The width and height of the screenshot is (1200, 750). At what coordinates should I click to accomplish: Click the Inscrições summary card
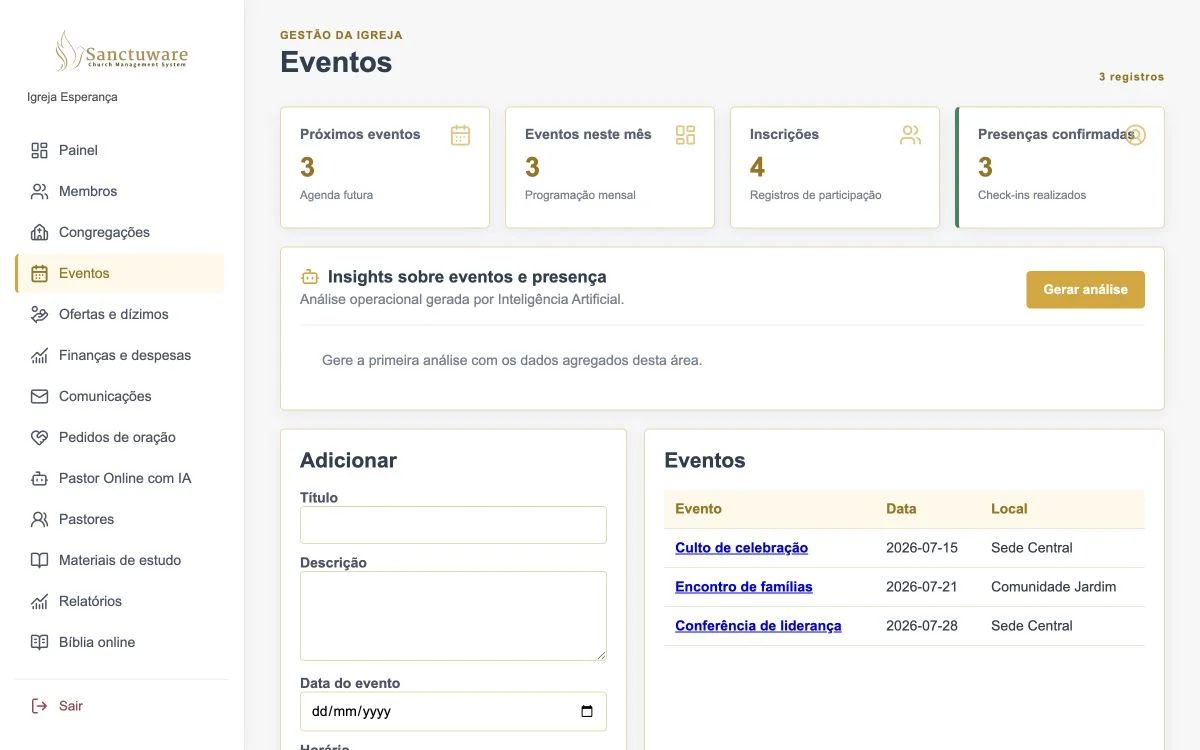pyautogui.click(x=835, y=167)
